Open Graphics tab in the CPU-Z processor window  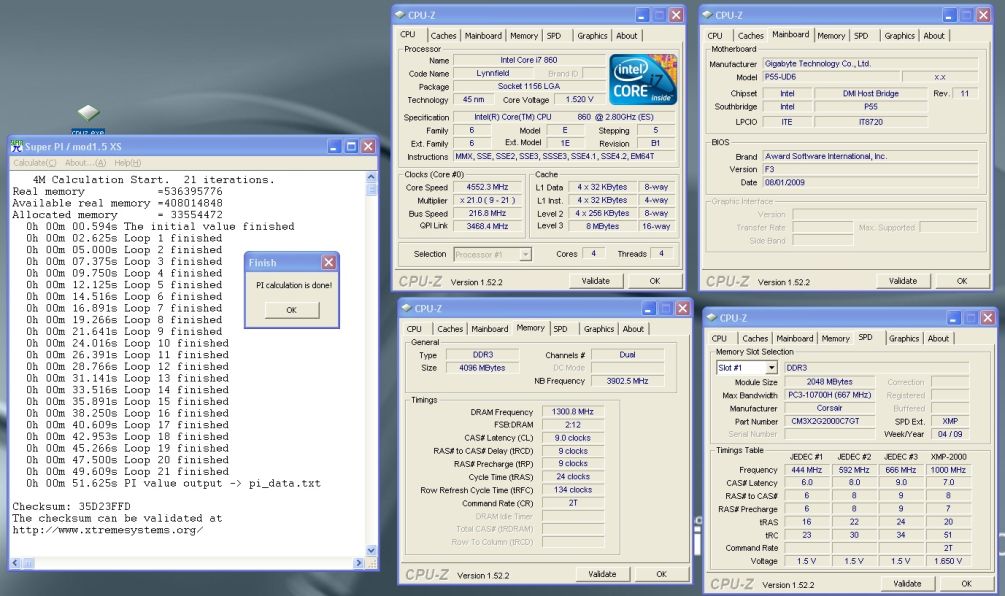tap(592, 36)
